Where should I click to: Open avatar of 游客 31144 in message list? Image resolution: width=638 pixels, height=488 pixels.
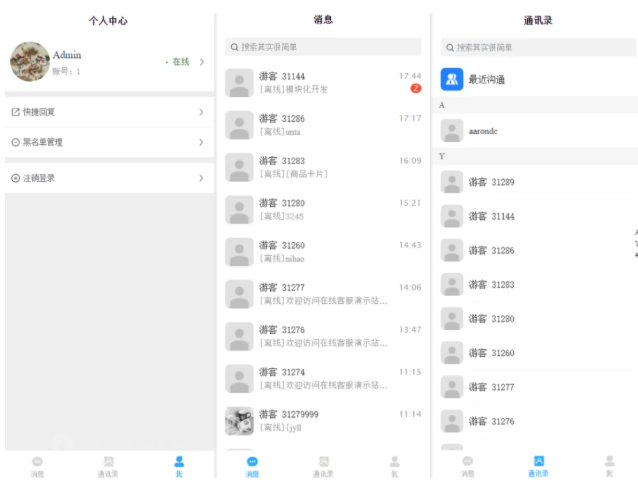click(x=239, y=83)
